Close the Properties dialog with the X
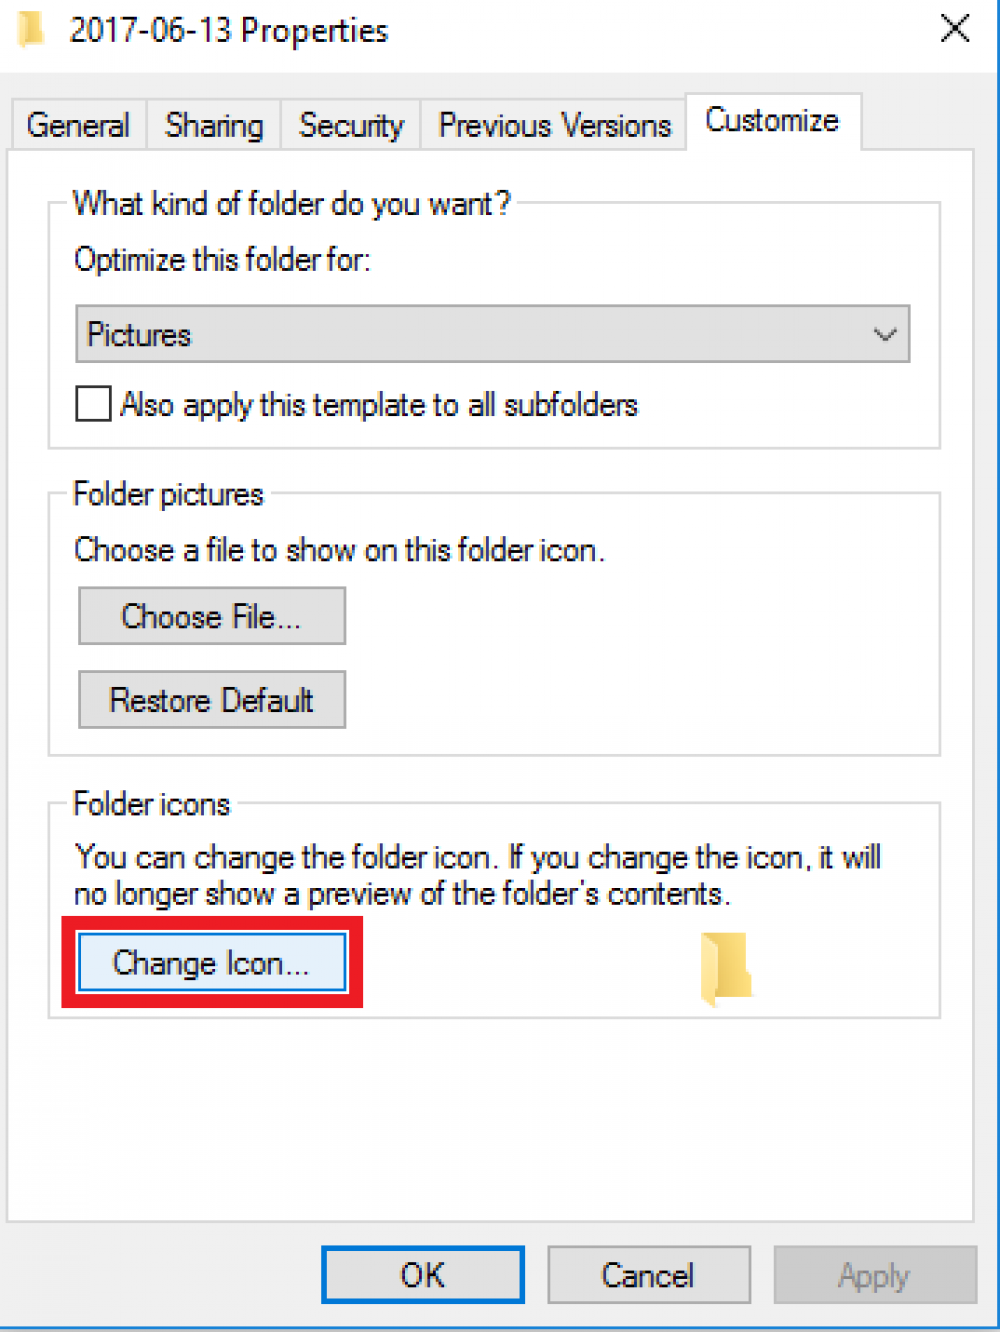This screenshot has width=1000, height=1332. point(955,28)
